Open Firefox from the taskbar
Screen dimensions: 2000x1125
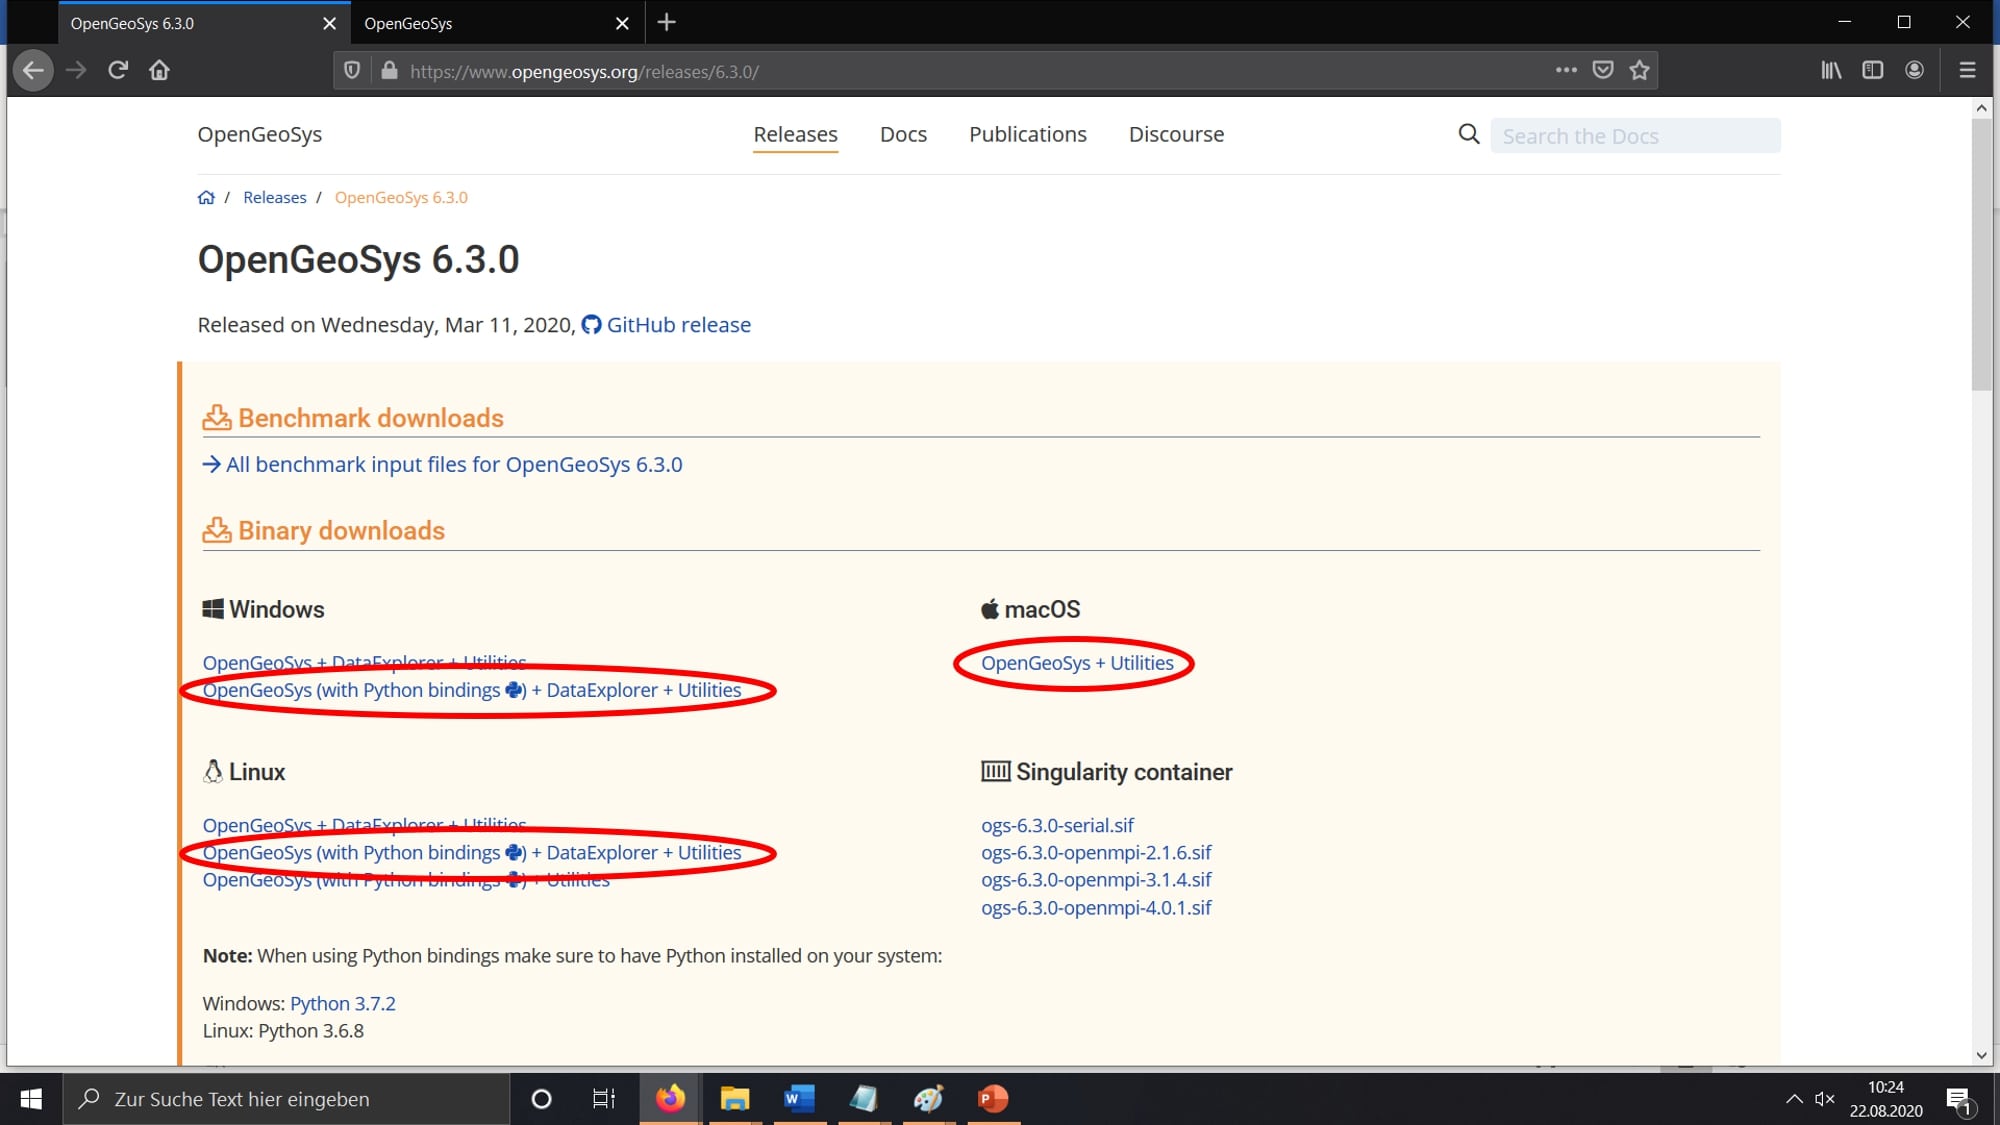(670, 1099)
